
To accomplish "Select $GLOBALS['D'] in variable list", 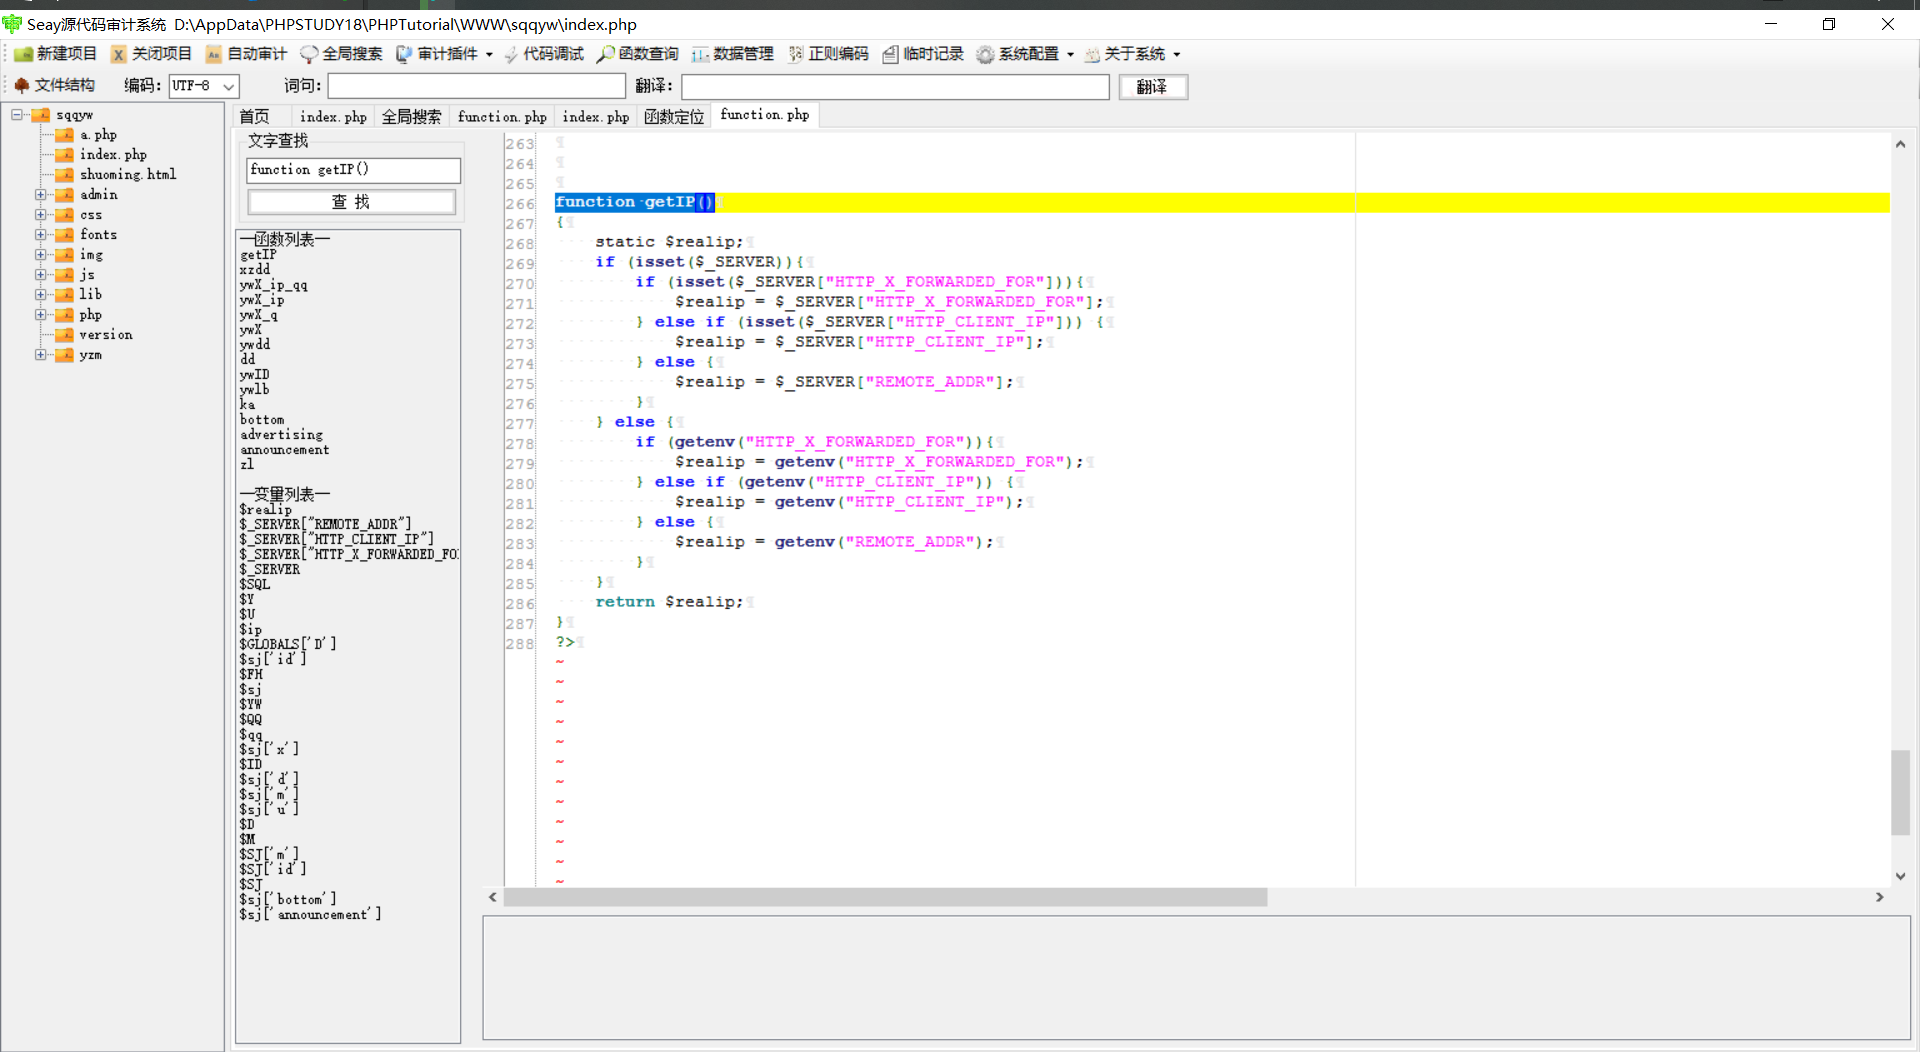I will [x=287, y=645].
